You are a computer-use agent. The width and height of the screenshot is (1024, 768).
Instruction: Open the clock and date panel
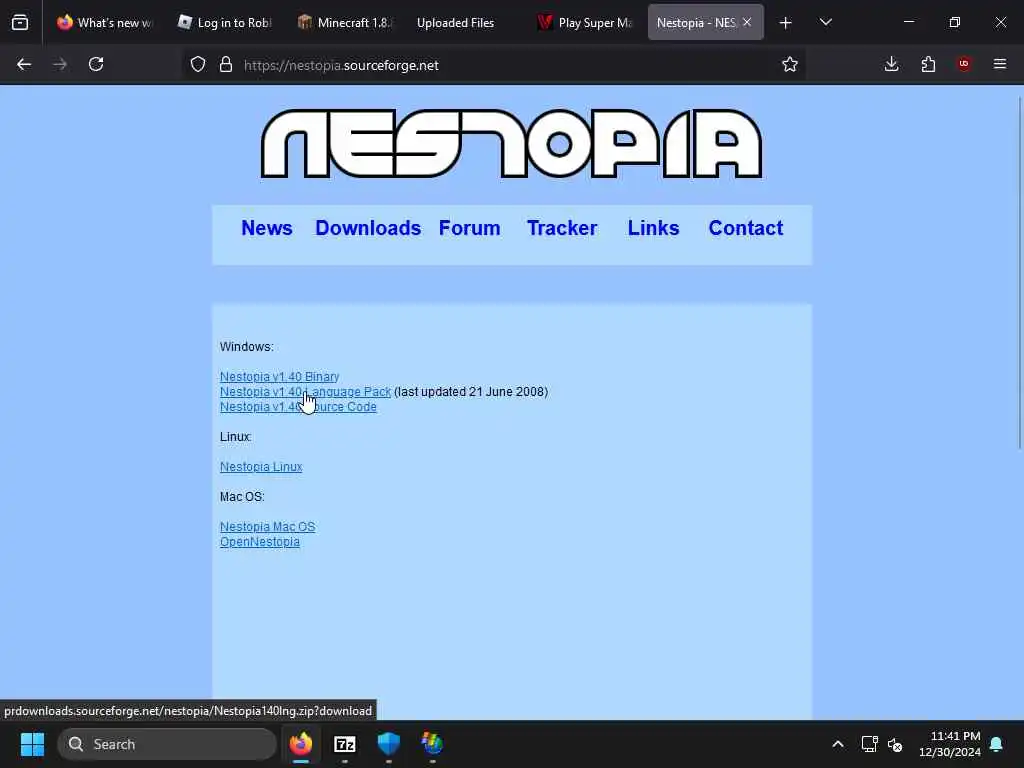(x=950, y=744)
